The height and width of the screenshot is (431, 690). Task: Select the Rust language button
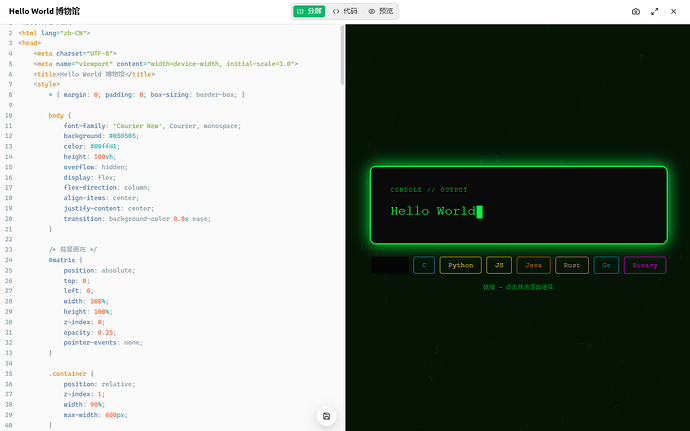572,265
